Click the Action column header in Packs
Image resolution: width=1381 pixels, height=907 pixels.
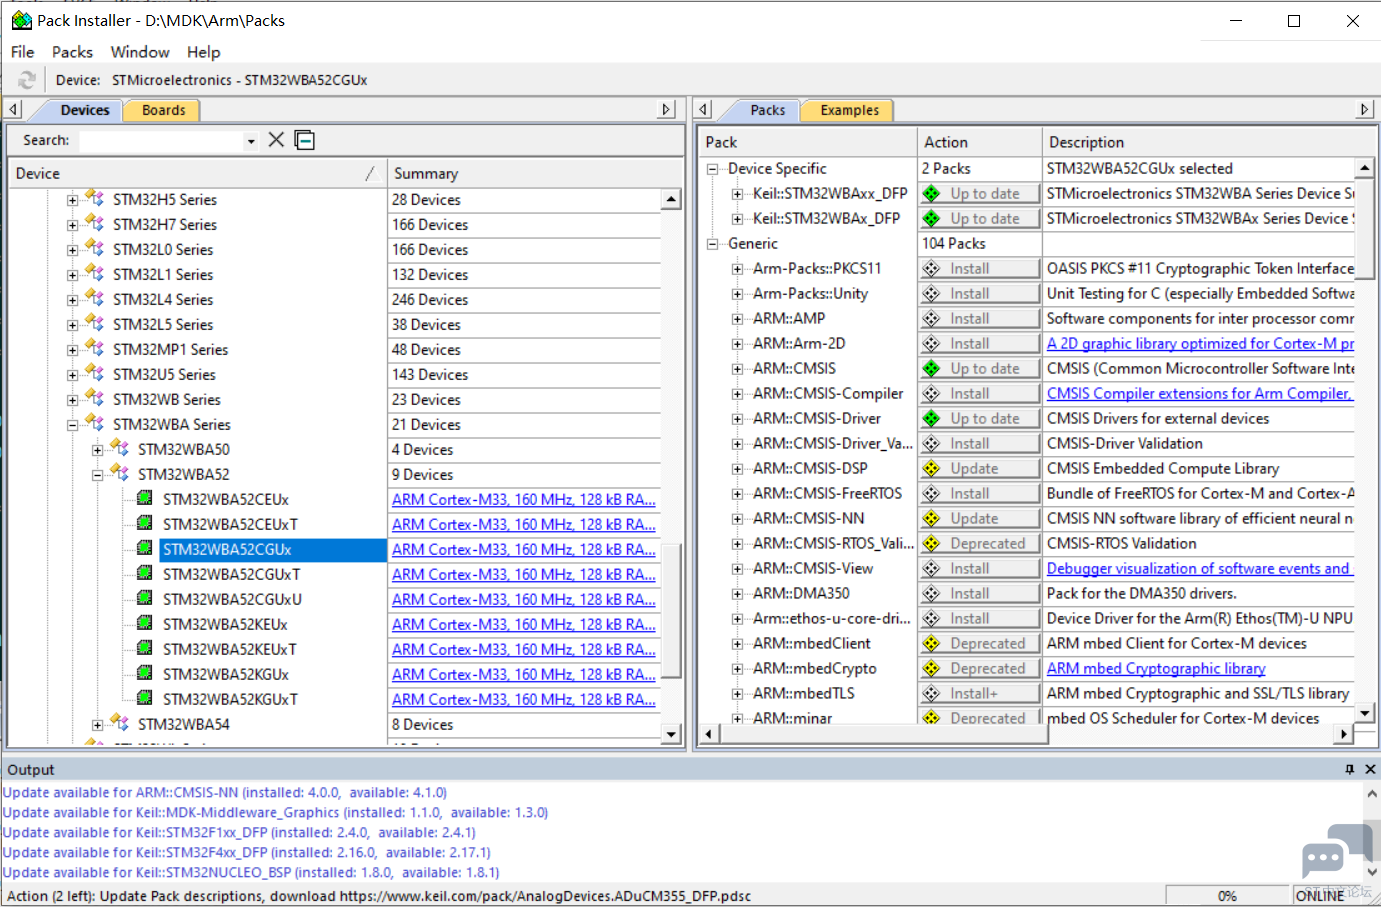[x=979, y=142]
